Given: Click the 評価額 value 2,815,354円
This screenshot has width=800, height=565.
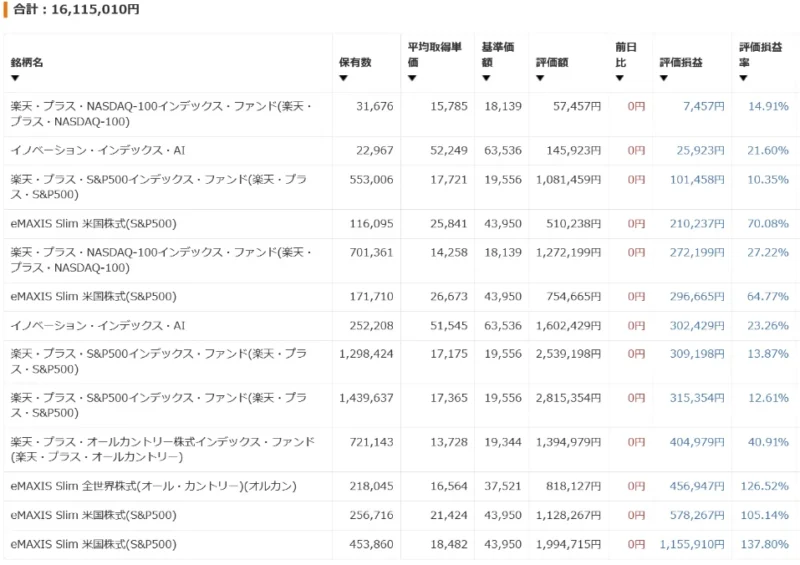Looking at the screenshot, I should [568, 398].
